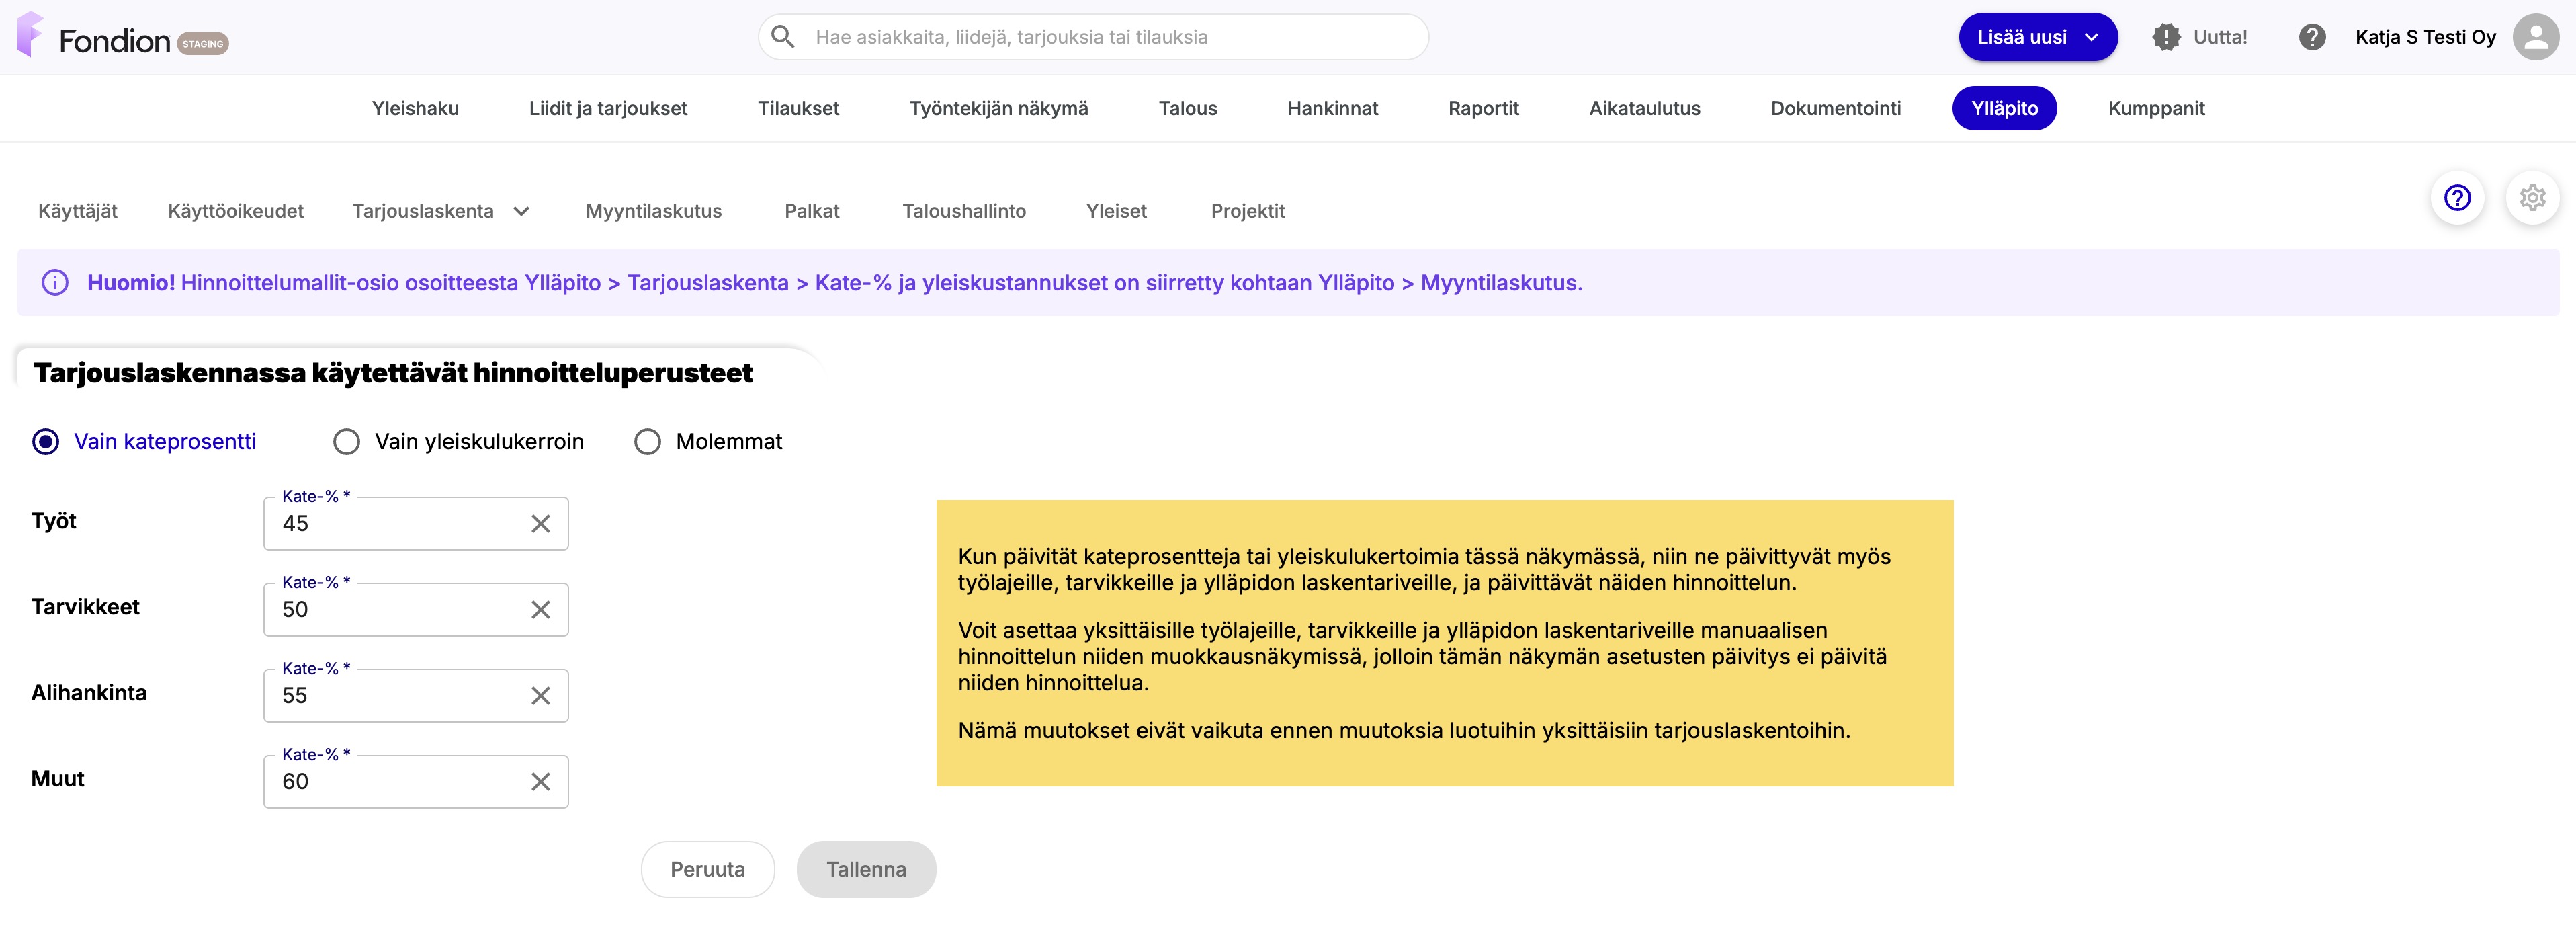Click the search magnifier icon
Screen dimensions: 2576x933
783,37
